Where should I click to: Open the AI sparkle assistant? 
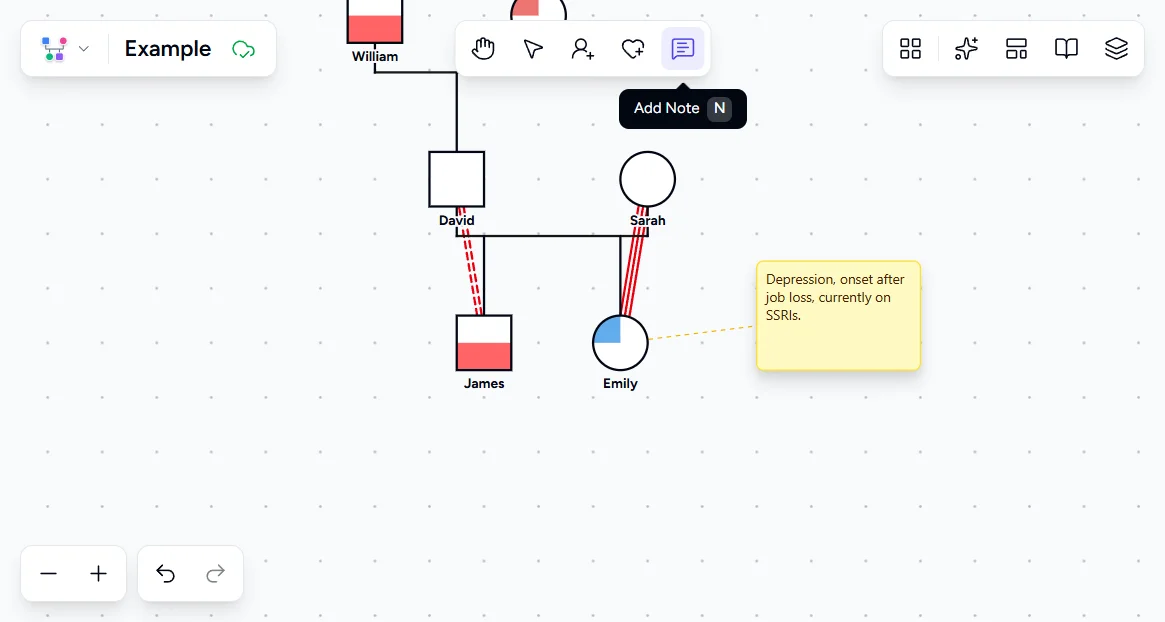pos(966,49)
